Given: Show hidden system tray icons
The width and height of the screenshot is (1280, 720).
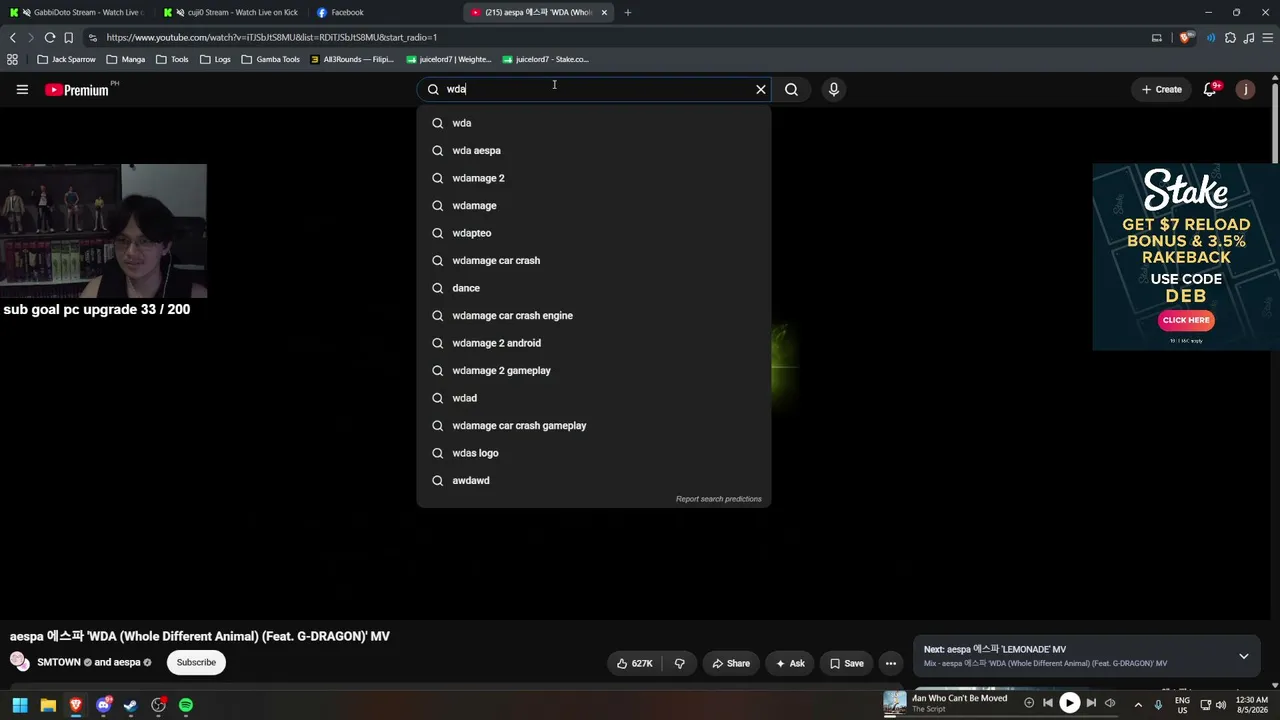Looking at the screenshot, I should point(1138,704).
